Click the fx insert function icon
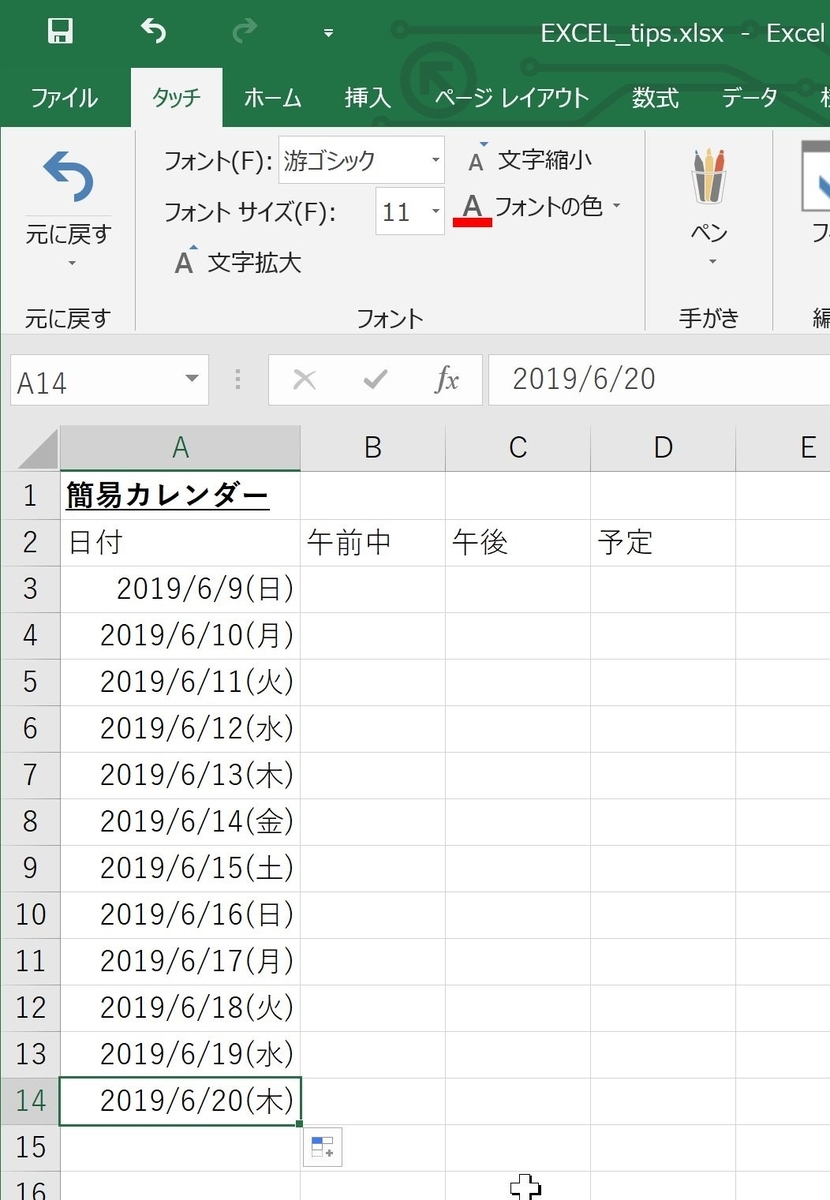This screenshot has height=1200, width=830. [x=447, y=380]
